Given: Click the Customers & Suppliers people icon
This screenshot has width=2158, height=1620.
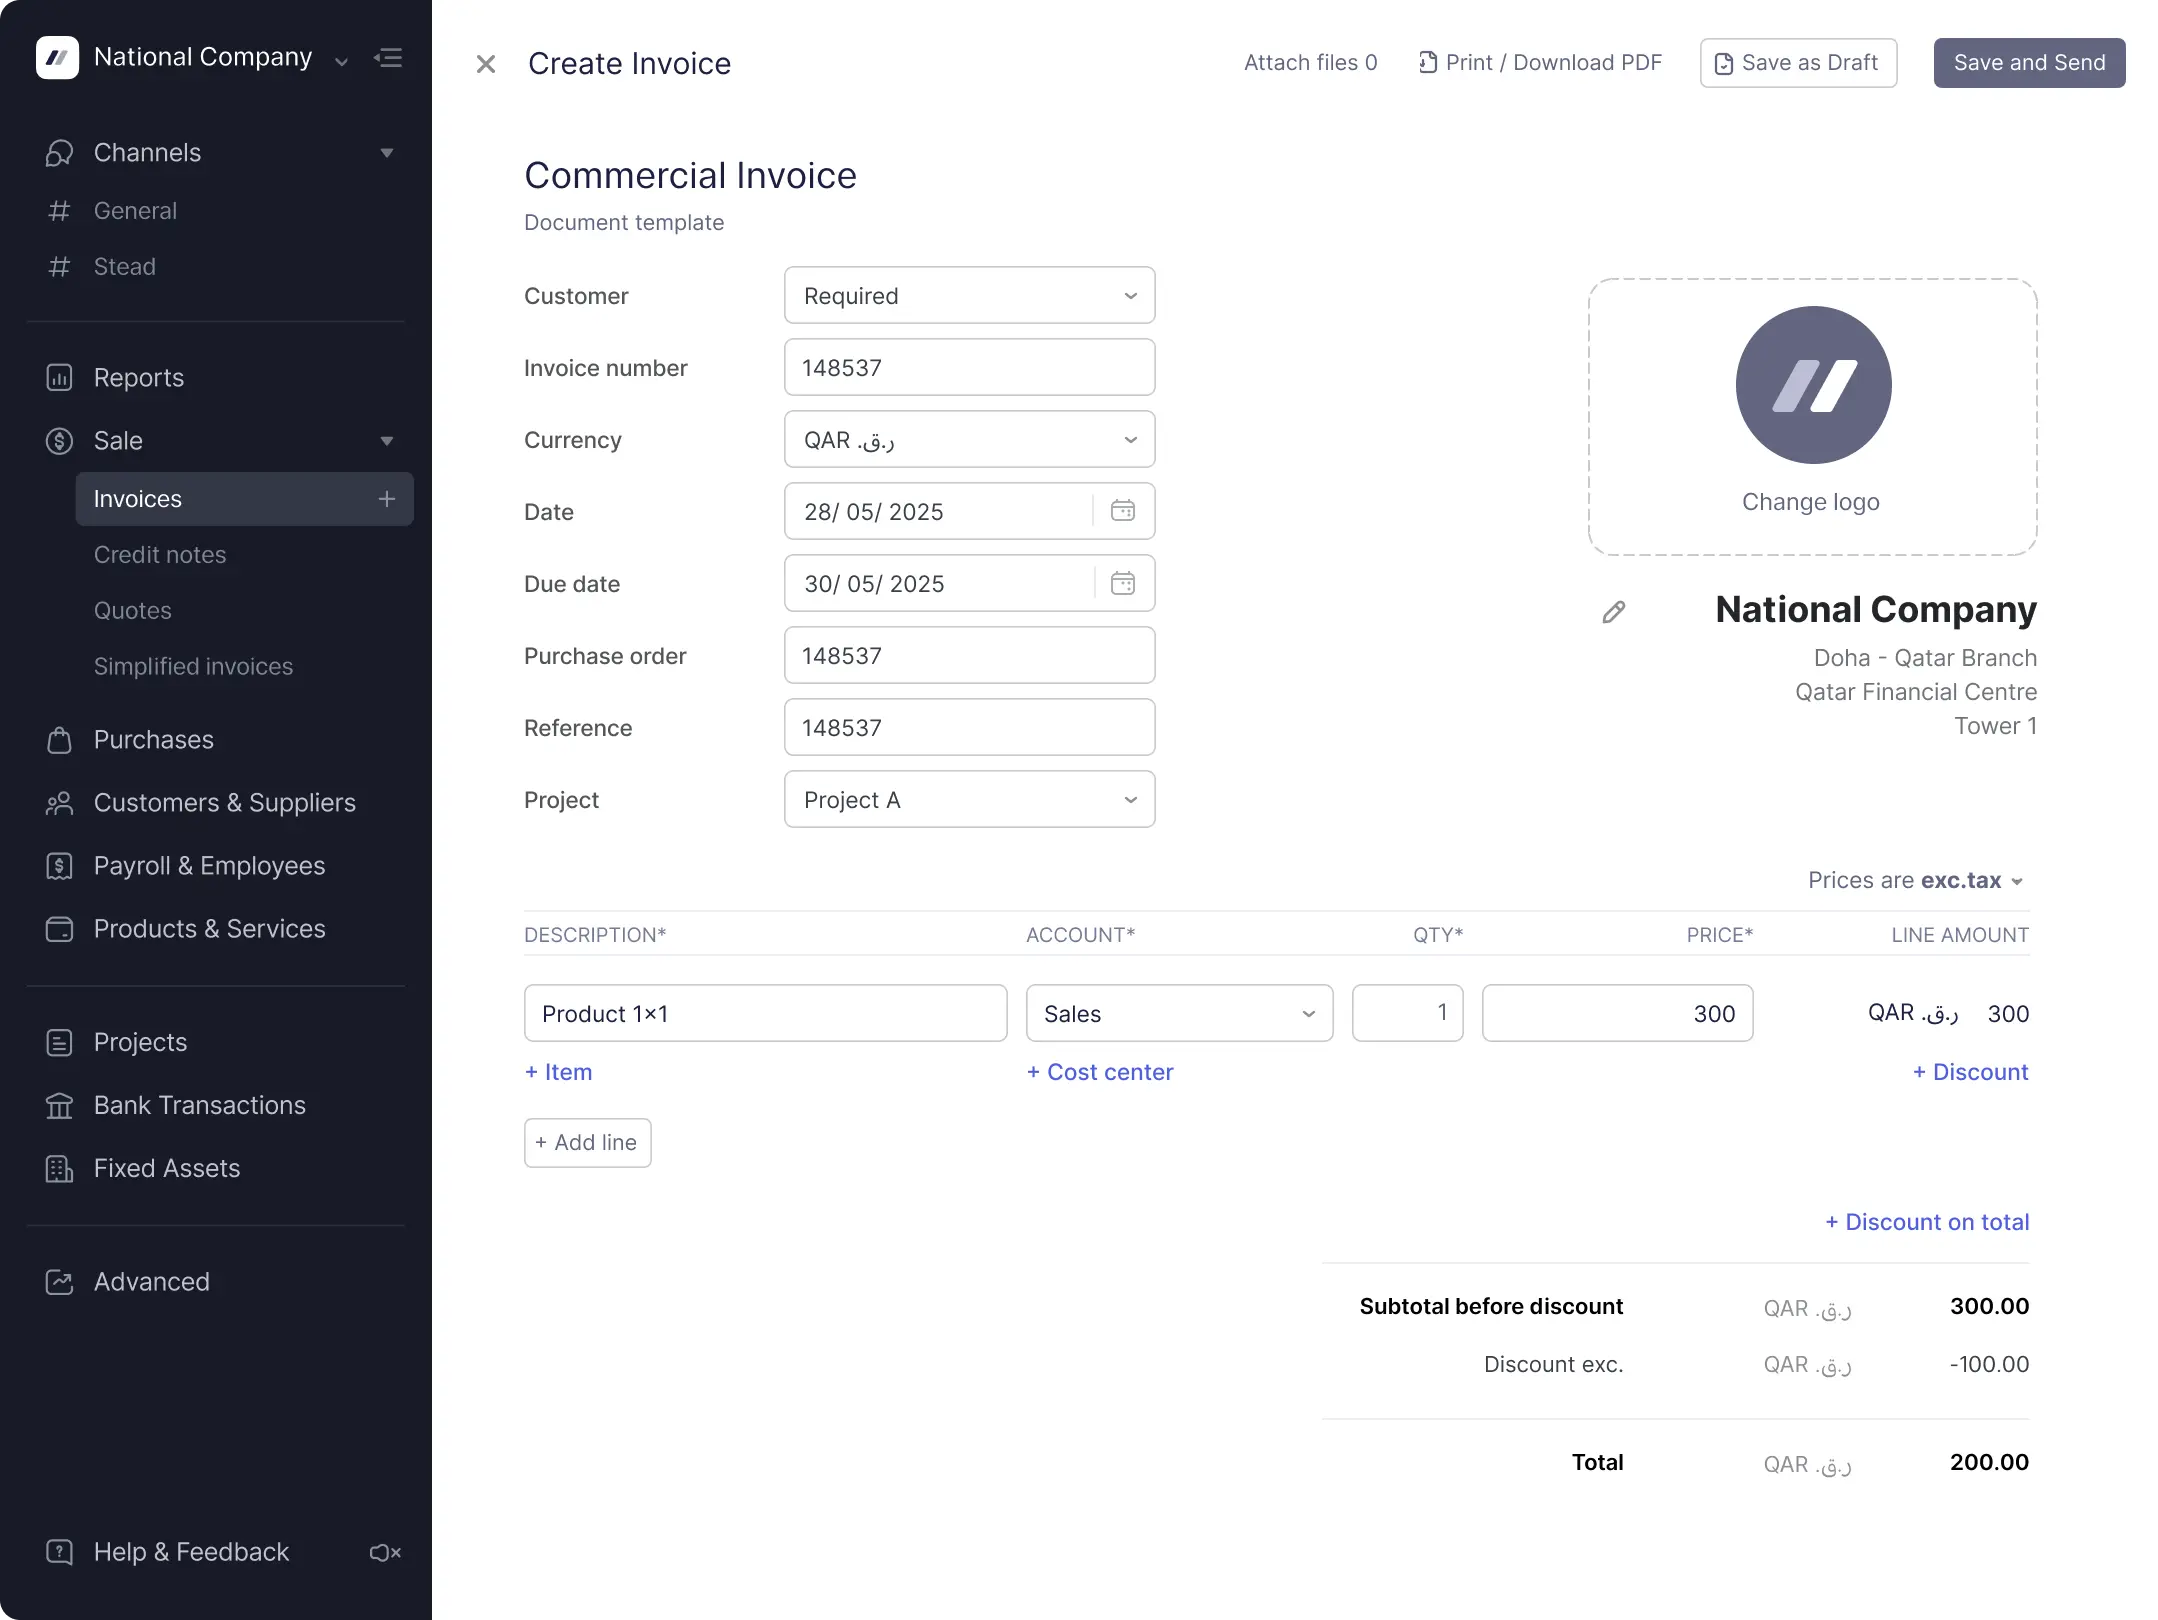Looking at the screenshot, I should coord(59,803).
